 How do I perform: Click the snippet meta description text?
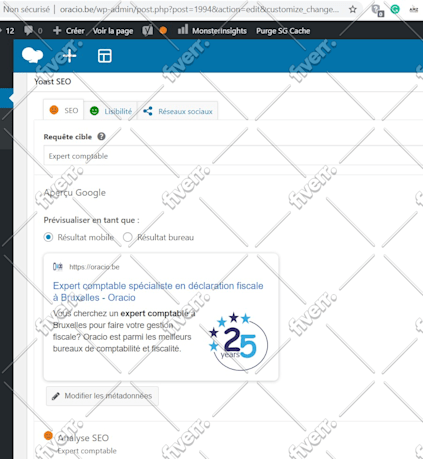coord(124,331)
